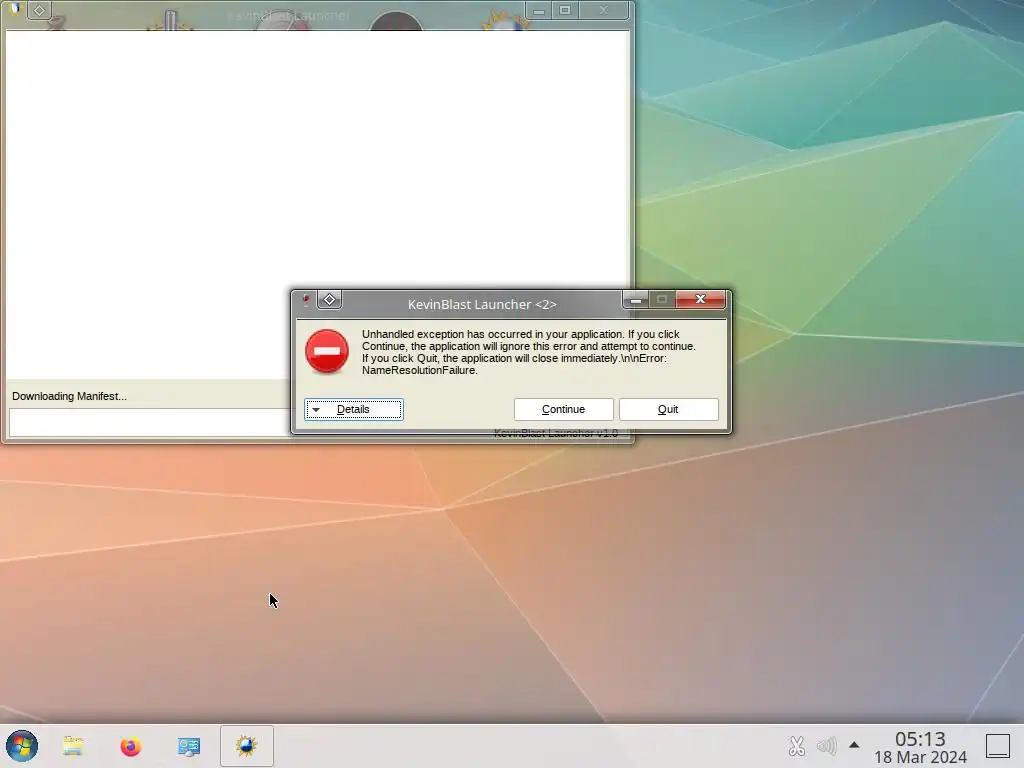Viewport: 1024px width, 768px height.
Task: Minimize the main KevinBlast Launcher window
Action: [x=539, y=10]
